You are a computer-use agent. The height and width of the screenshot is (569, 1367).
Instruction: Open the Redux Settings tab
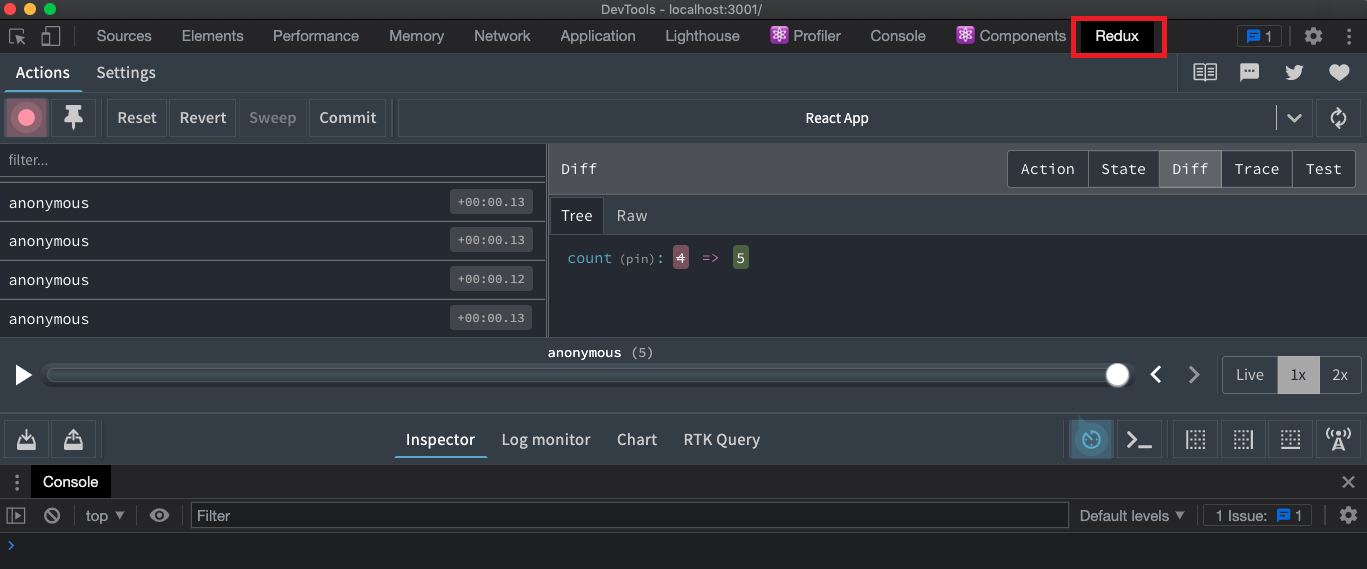pyautogui.click(x=126, y=73)
